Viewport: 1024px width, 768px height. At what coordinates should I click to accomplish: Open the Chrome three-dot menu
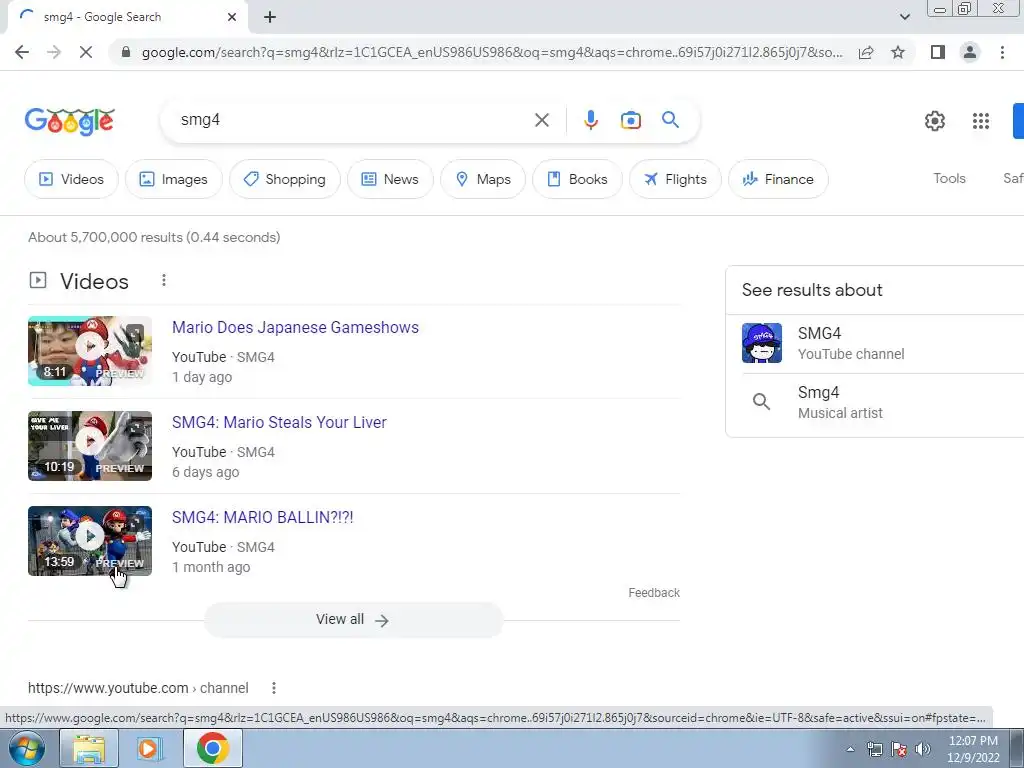tap(1002, 52)
